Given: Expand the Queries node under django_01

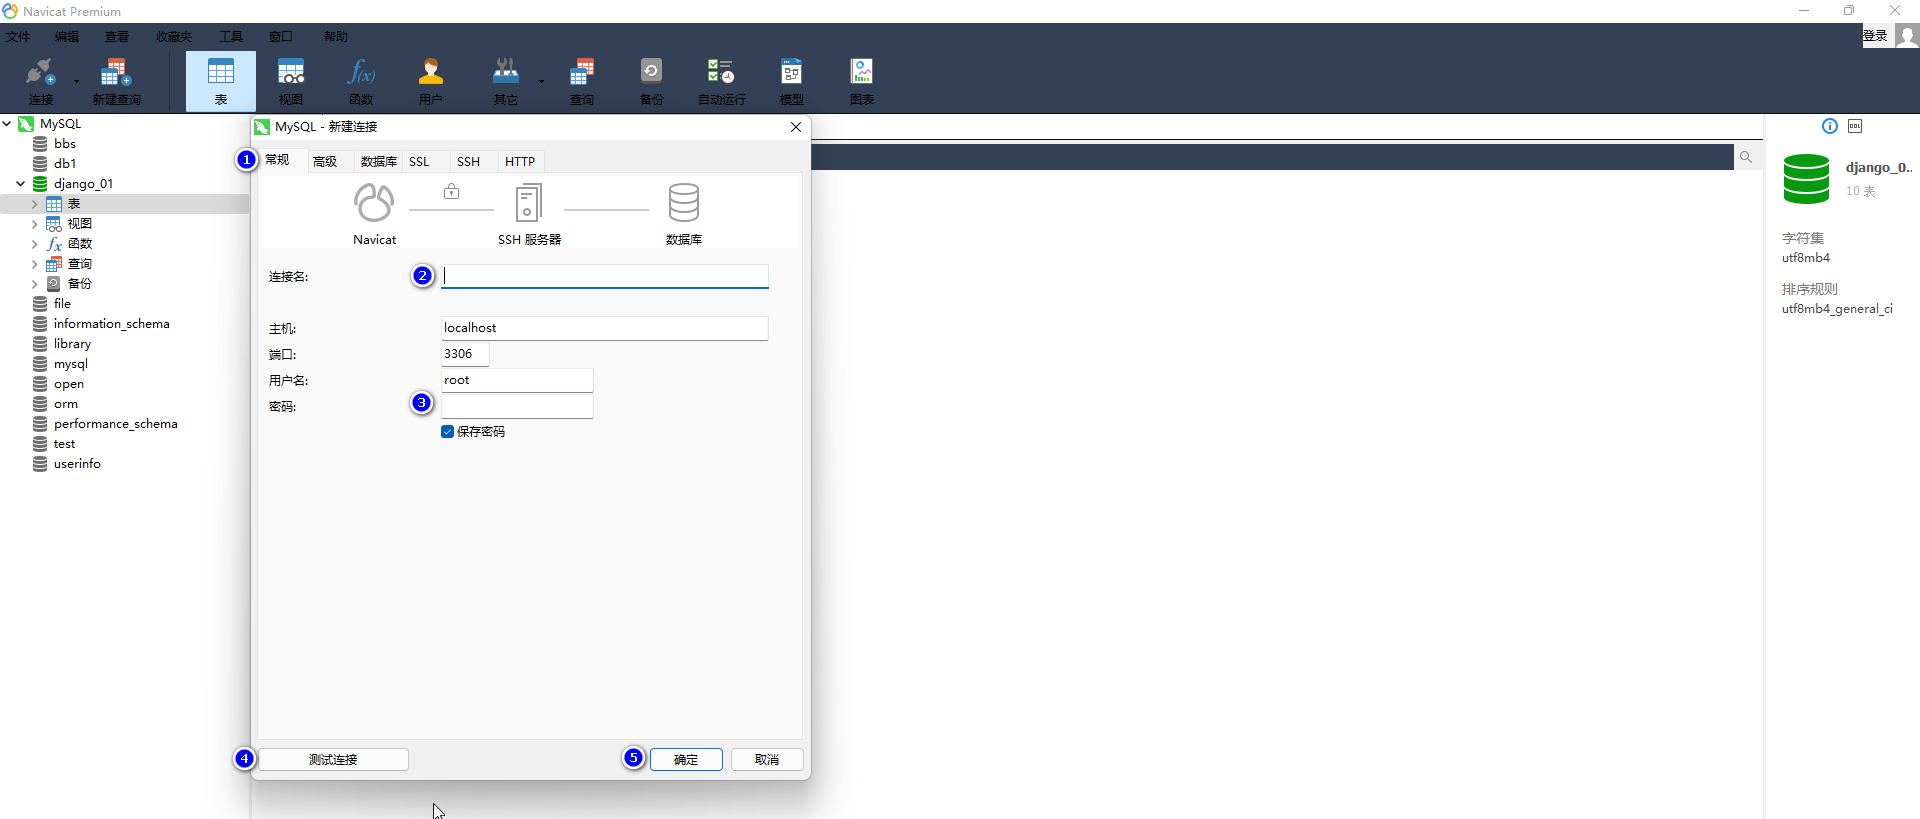Looking at the screenshot, I should tap(34, 264).
